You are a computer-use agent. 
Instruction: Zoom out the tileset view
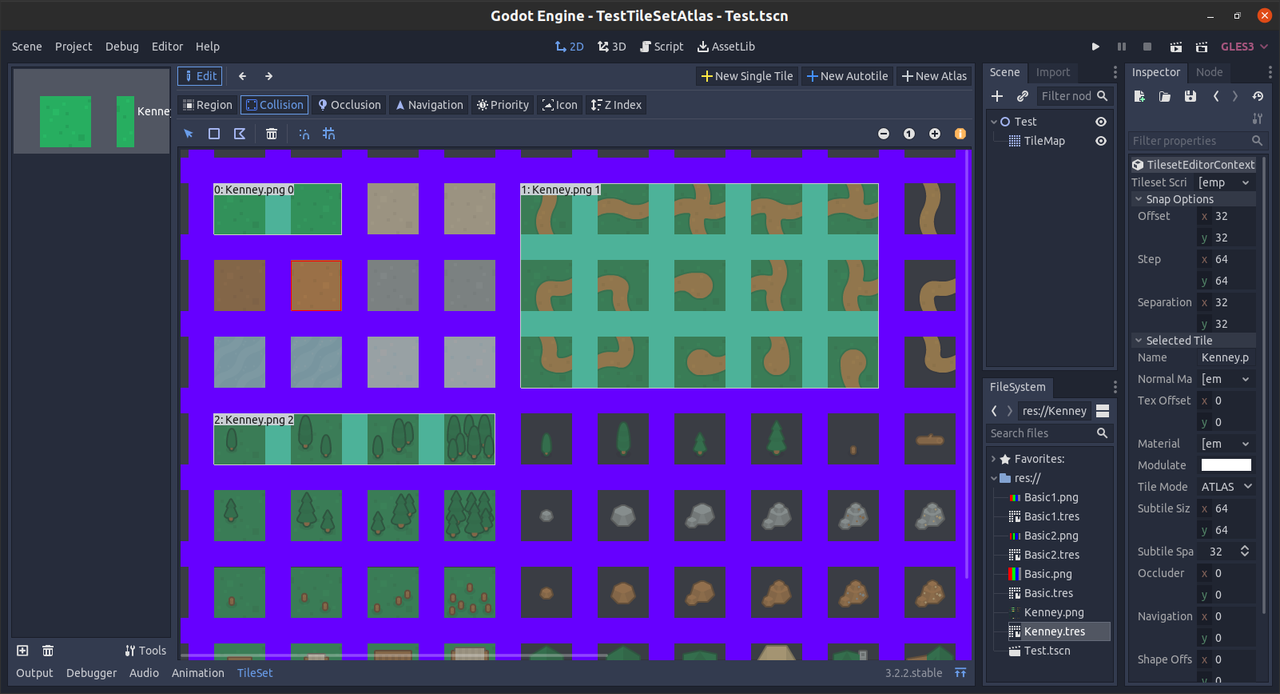tap(884, 134)
